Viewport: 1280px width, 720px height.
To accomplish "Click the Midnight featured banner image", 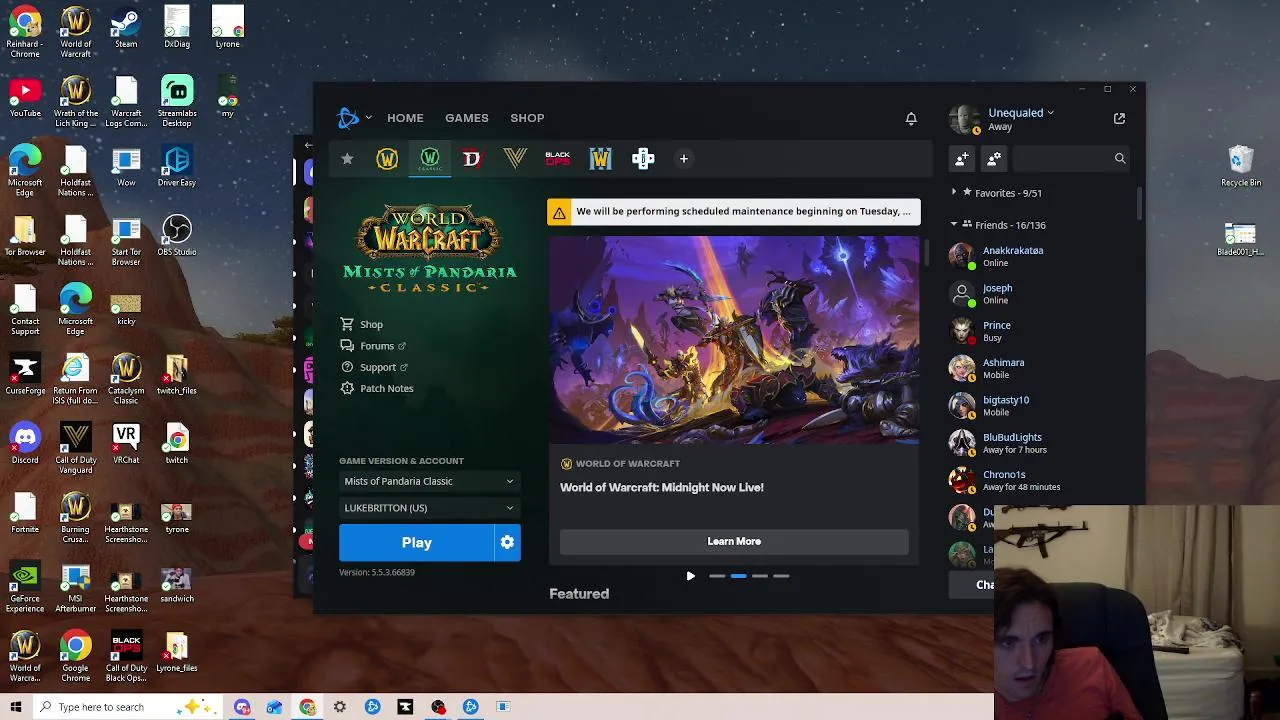I will [733, 340].
